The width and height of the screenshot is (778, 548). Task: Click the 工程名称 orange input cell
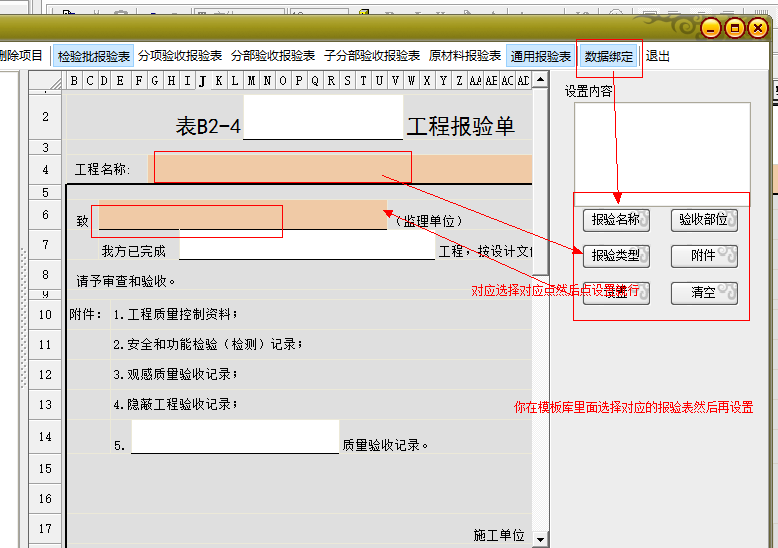coord(340,169)
